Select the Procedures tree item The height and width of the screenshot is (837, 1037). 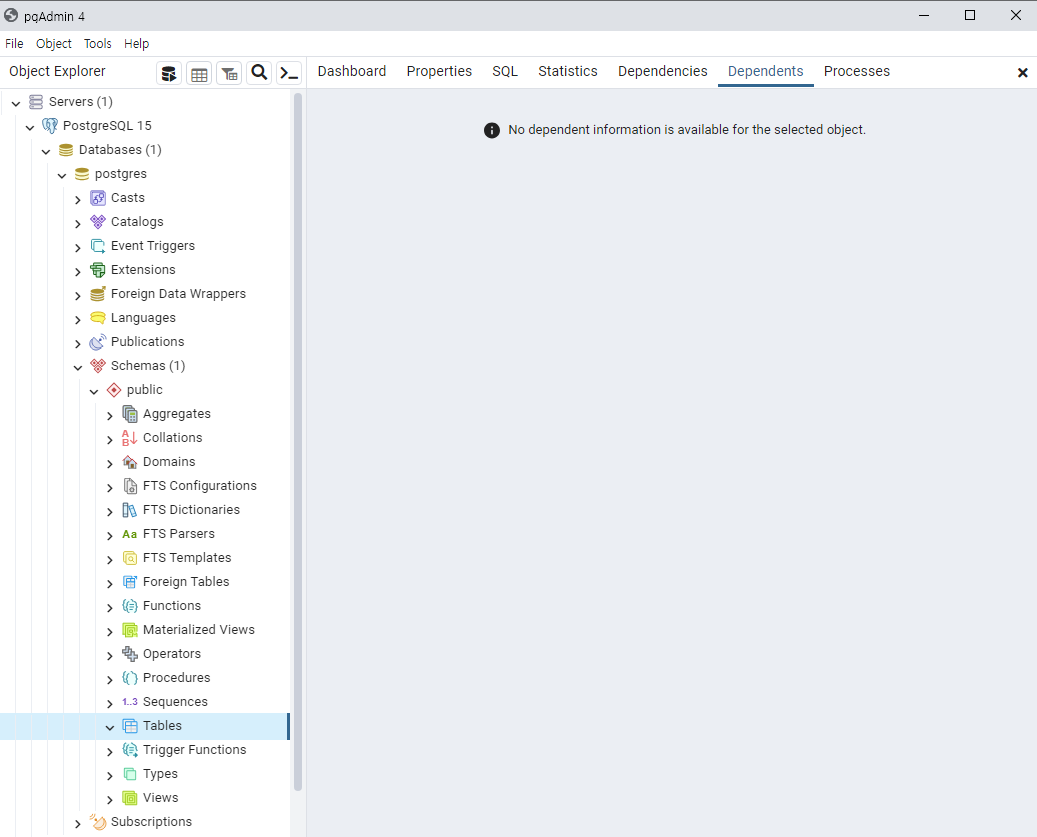(177, 678)
